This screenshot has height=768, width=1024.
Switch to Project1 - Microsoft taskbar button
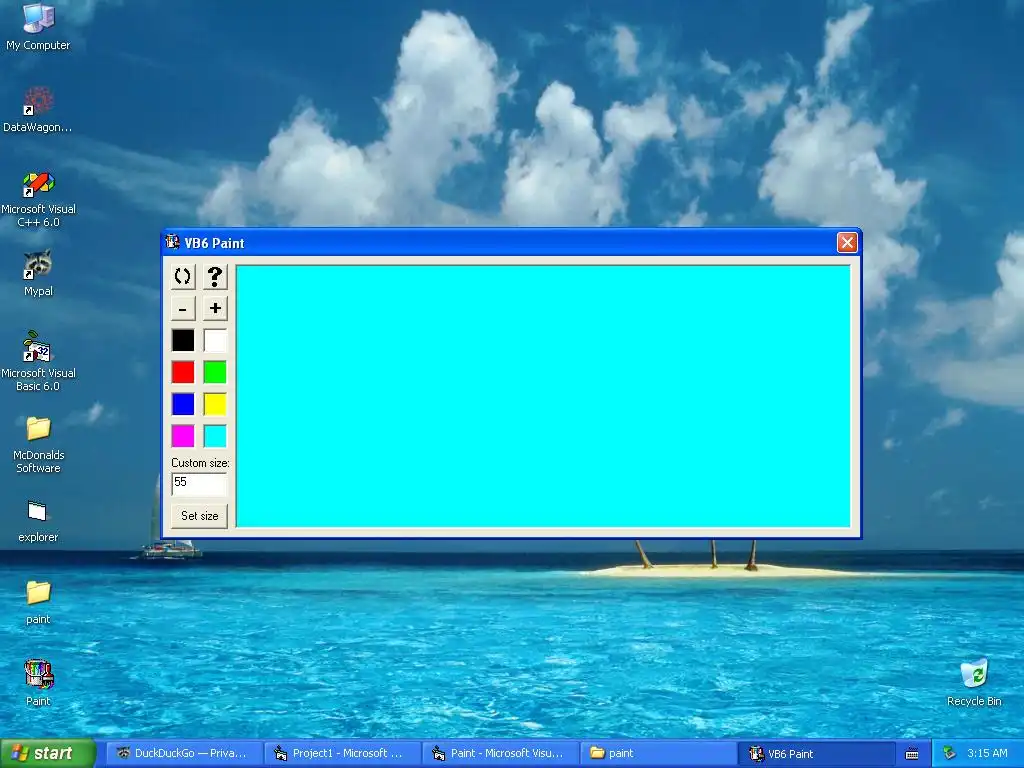(x=342, y=753)
